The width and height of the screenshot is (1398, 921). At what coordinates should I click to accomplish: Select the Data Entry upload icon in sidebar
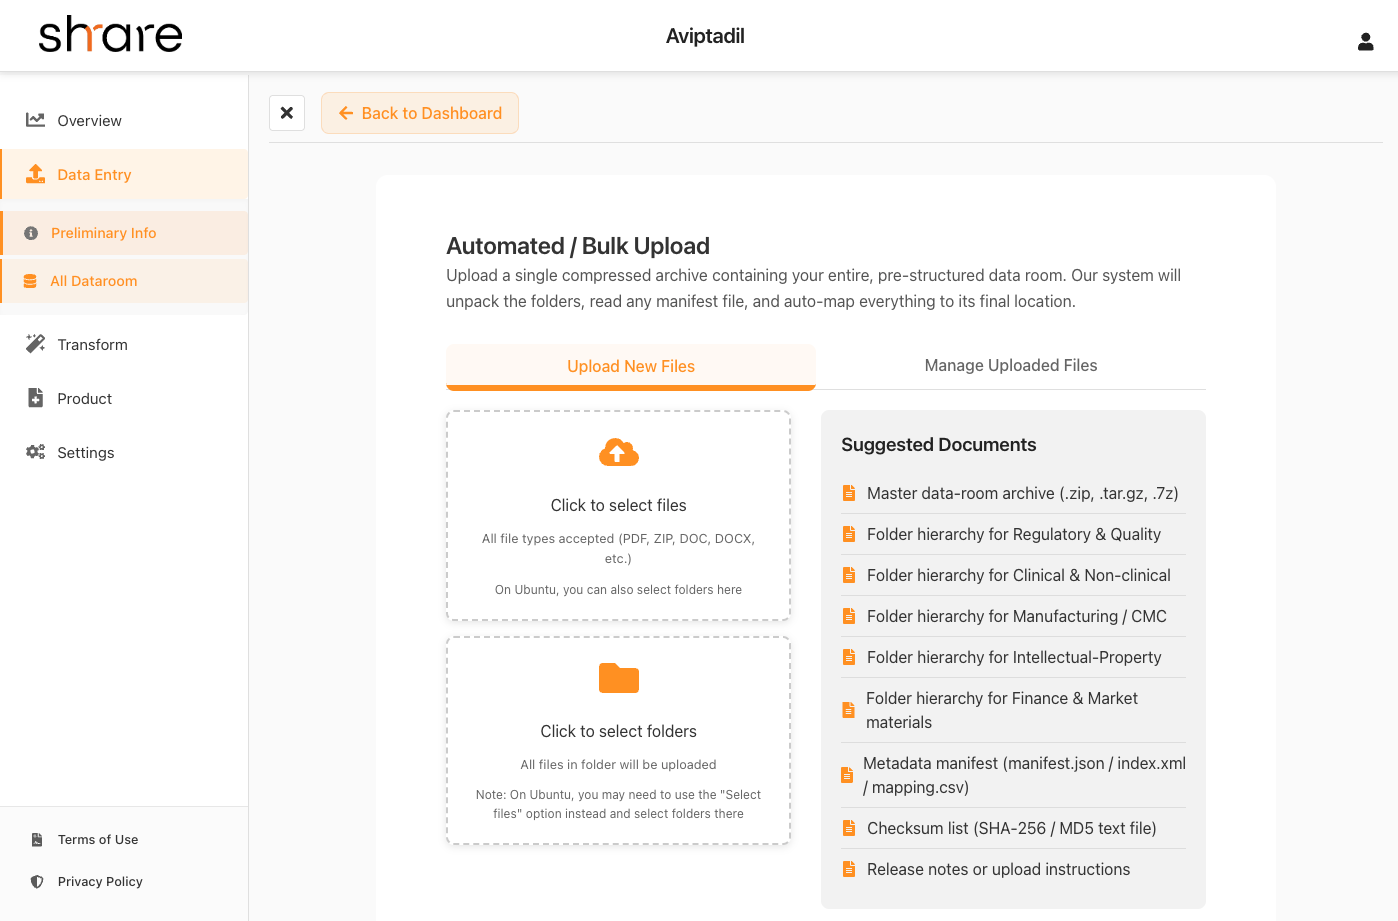pos(36,173)
